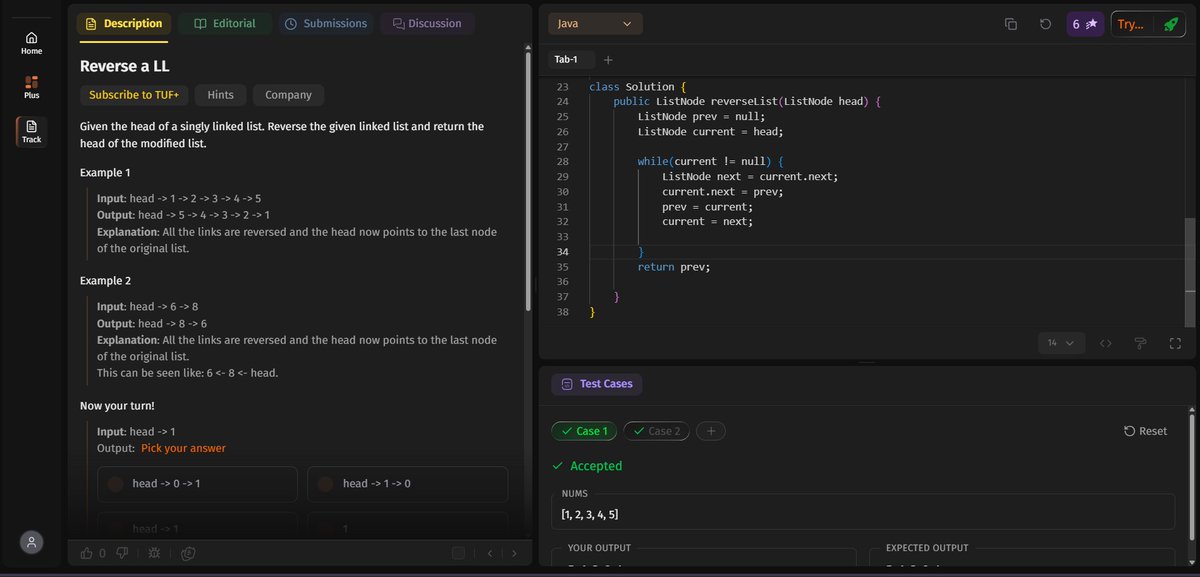Click the Accepted status text

pos(596,466)
